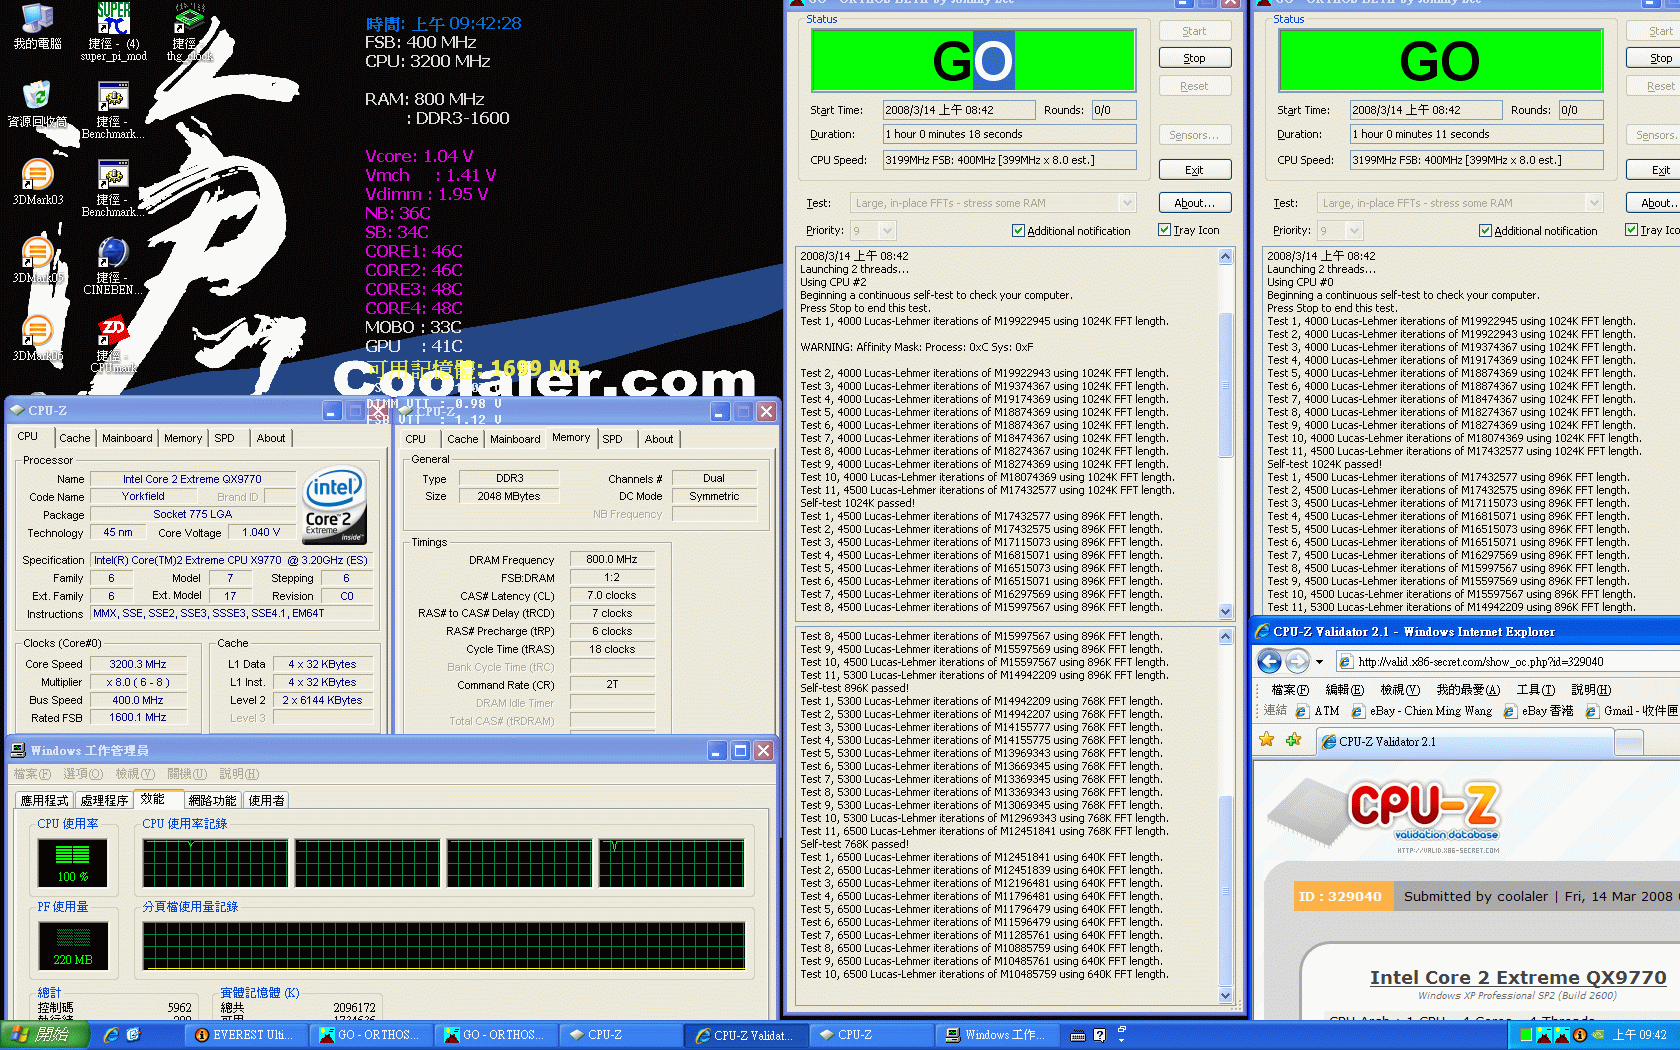Image resolution: width=1680 pixels, height=1050 pixels.
Task: Click the Internet Explorer back arrow
Action: [1270, 661]
